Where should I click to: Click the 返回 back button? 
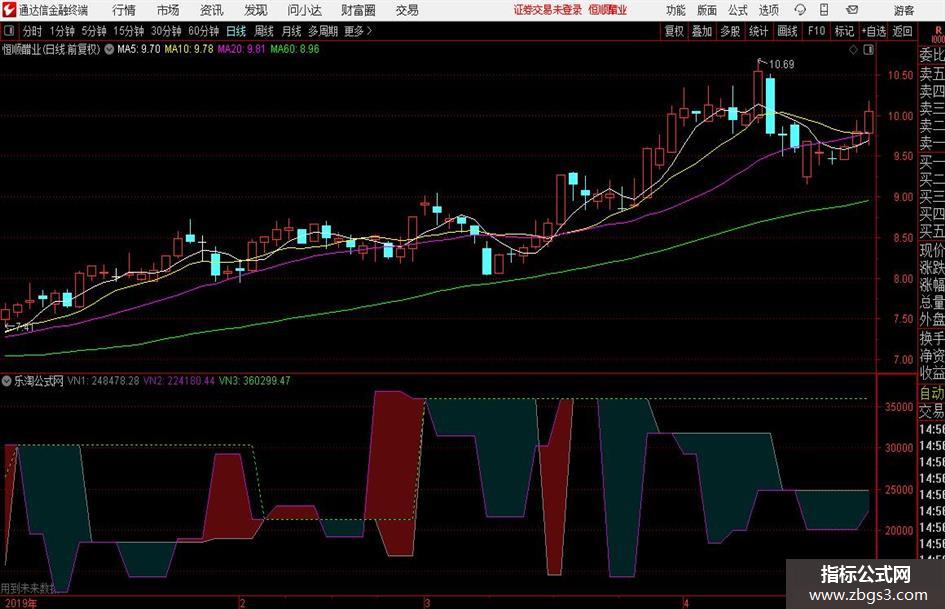[902, 31]
